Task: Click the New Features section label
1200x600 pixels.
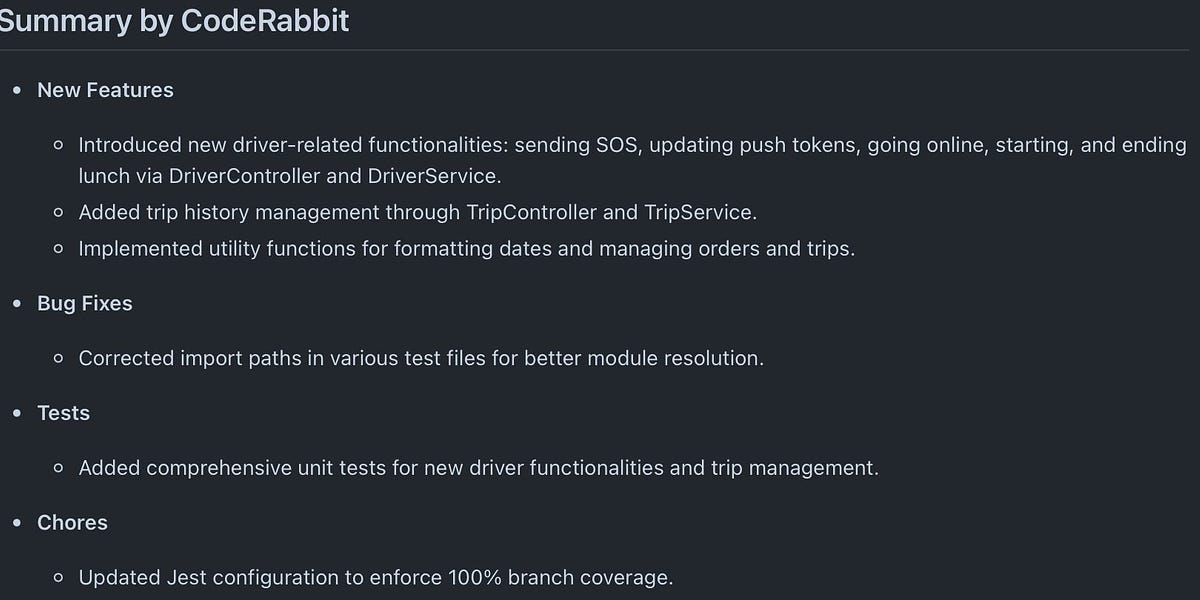Action: pyautogui.click(x=105, y=90)
